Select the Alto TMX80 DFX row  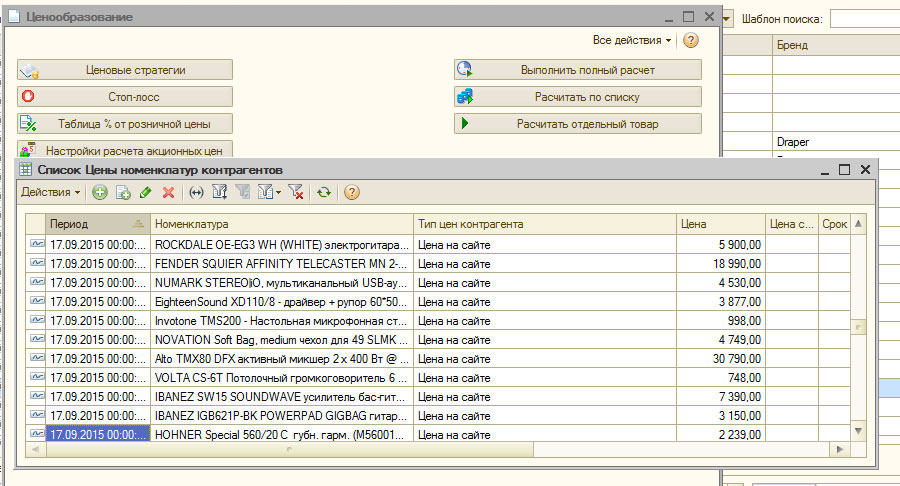coord(437,359)
